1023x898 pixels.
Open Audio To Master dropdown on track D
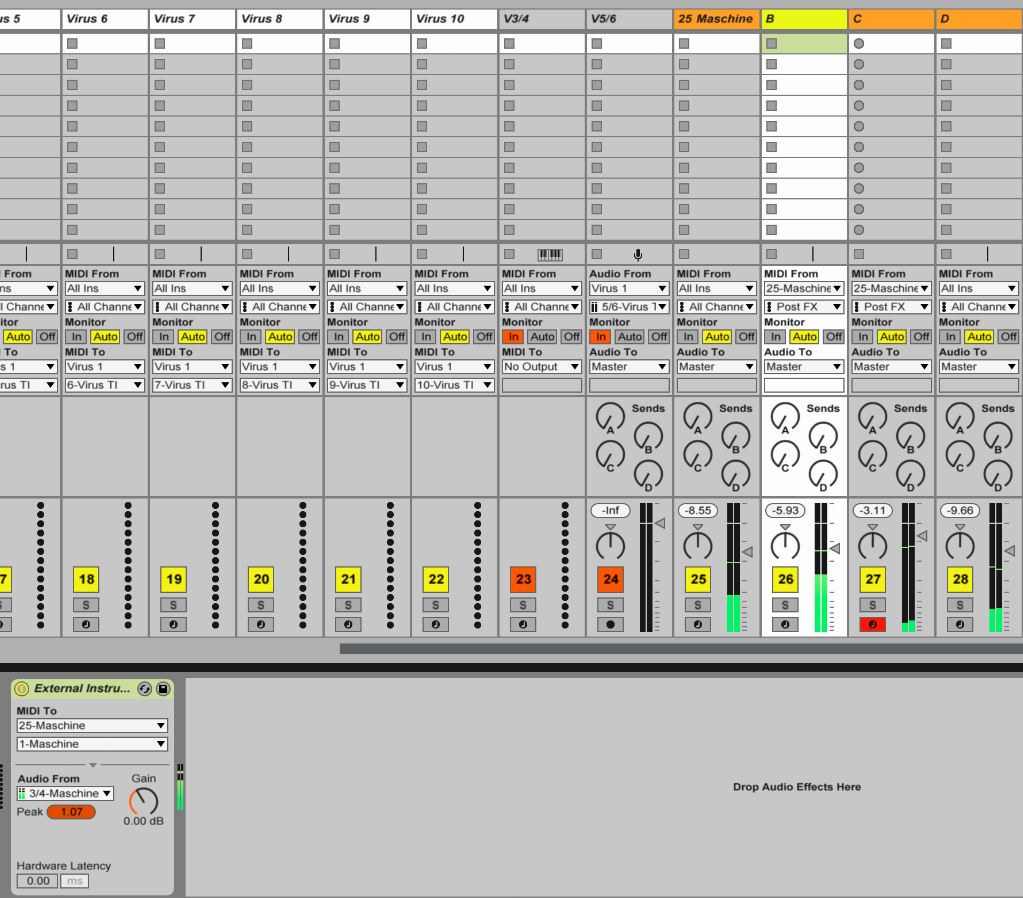coord(979,367)
